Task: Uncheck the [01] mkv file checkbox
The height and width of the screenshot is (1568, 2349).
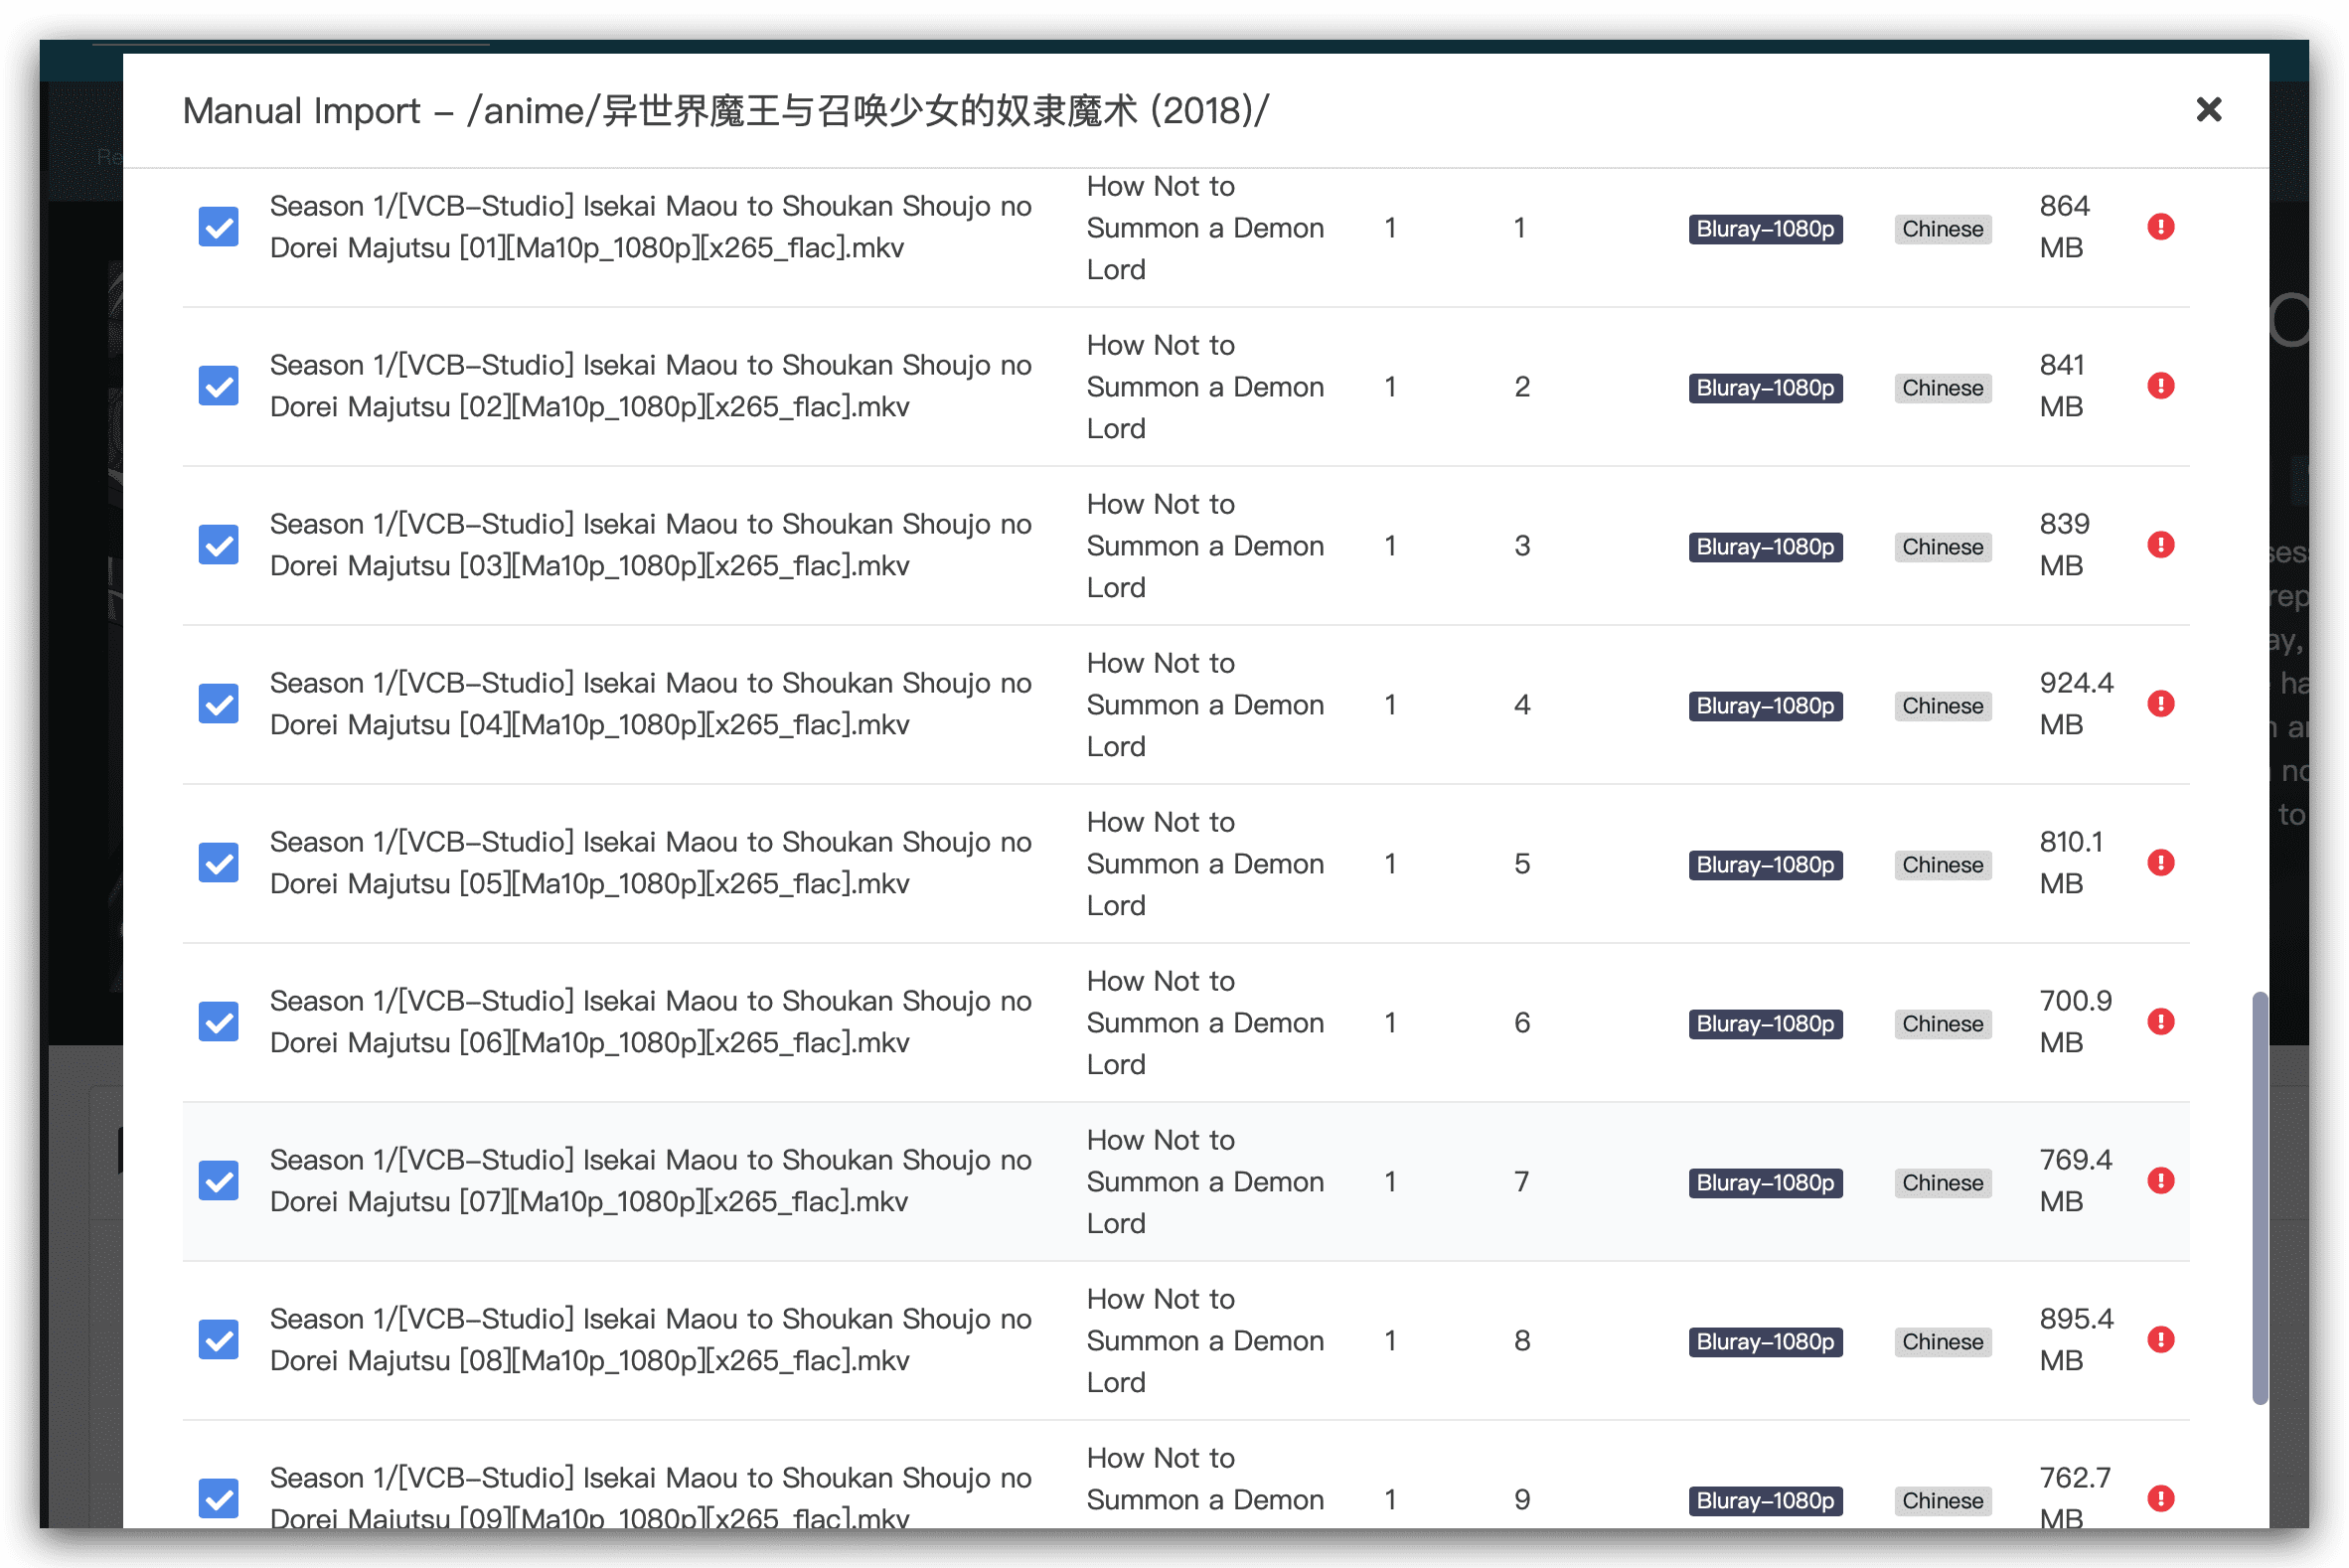Action: pyautogui.click(x=218, y=227)
